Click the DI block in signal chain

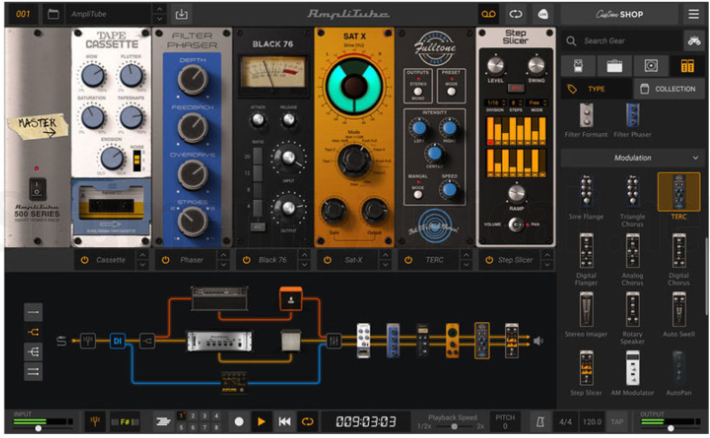(x=117, y=341)
